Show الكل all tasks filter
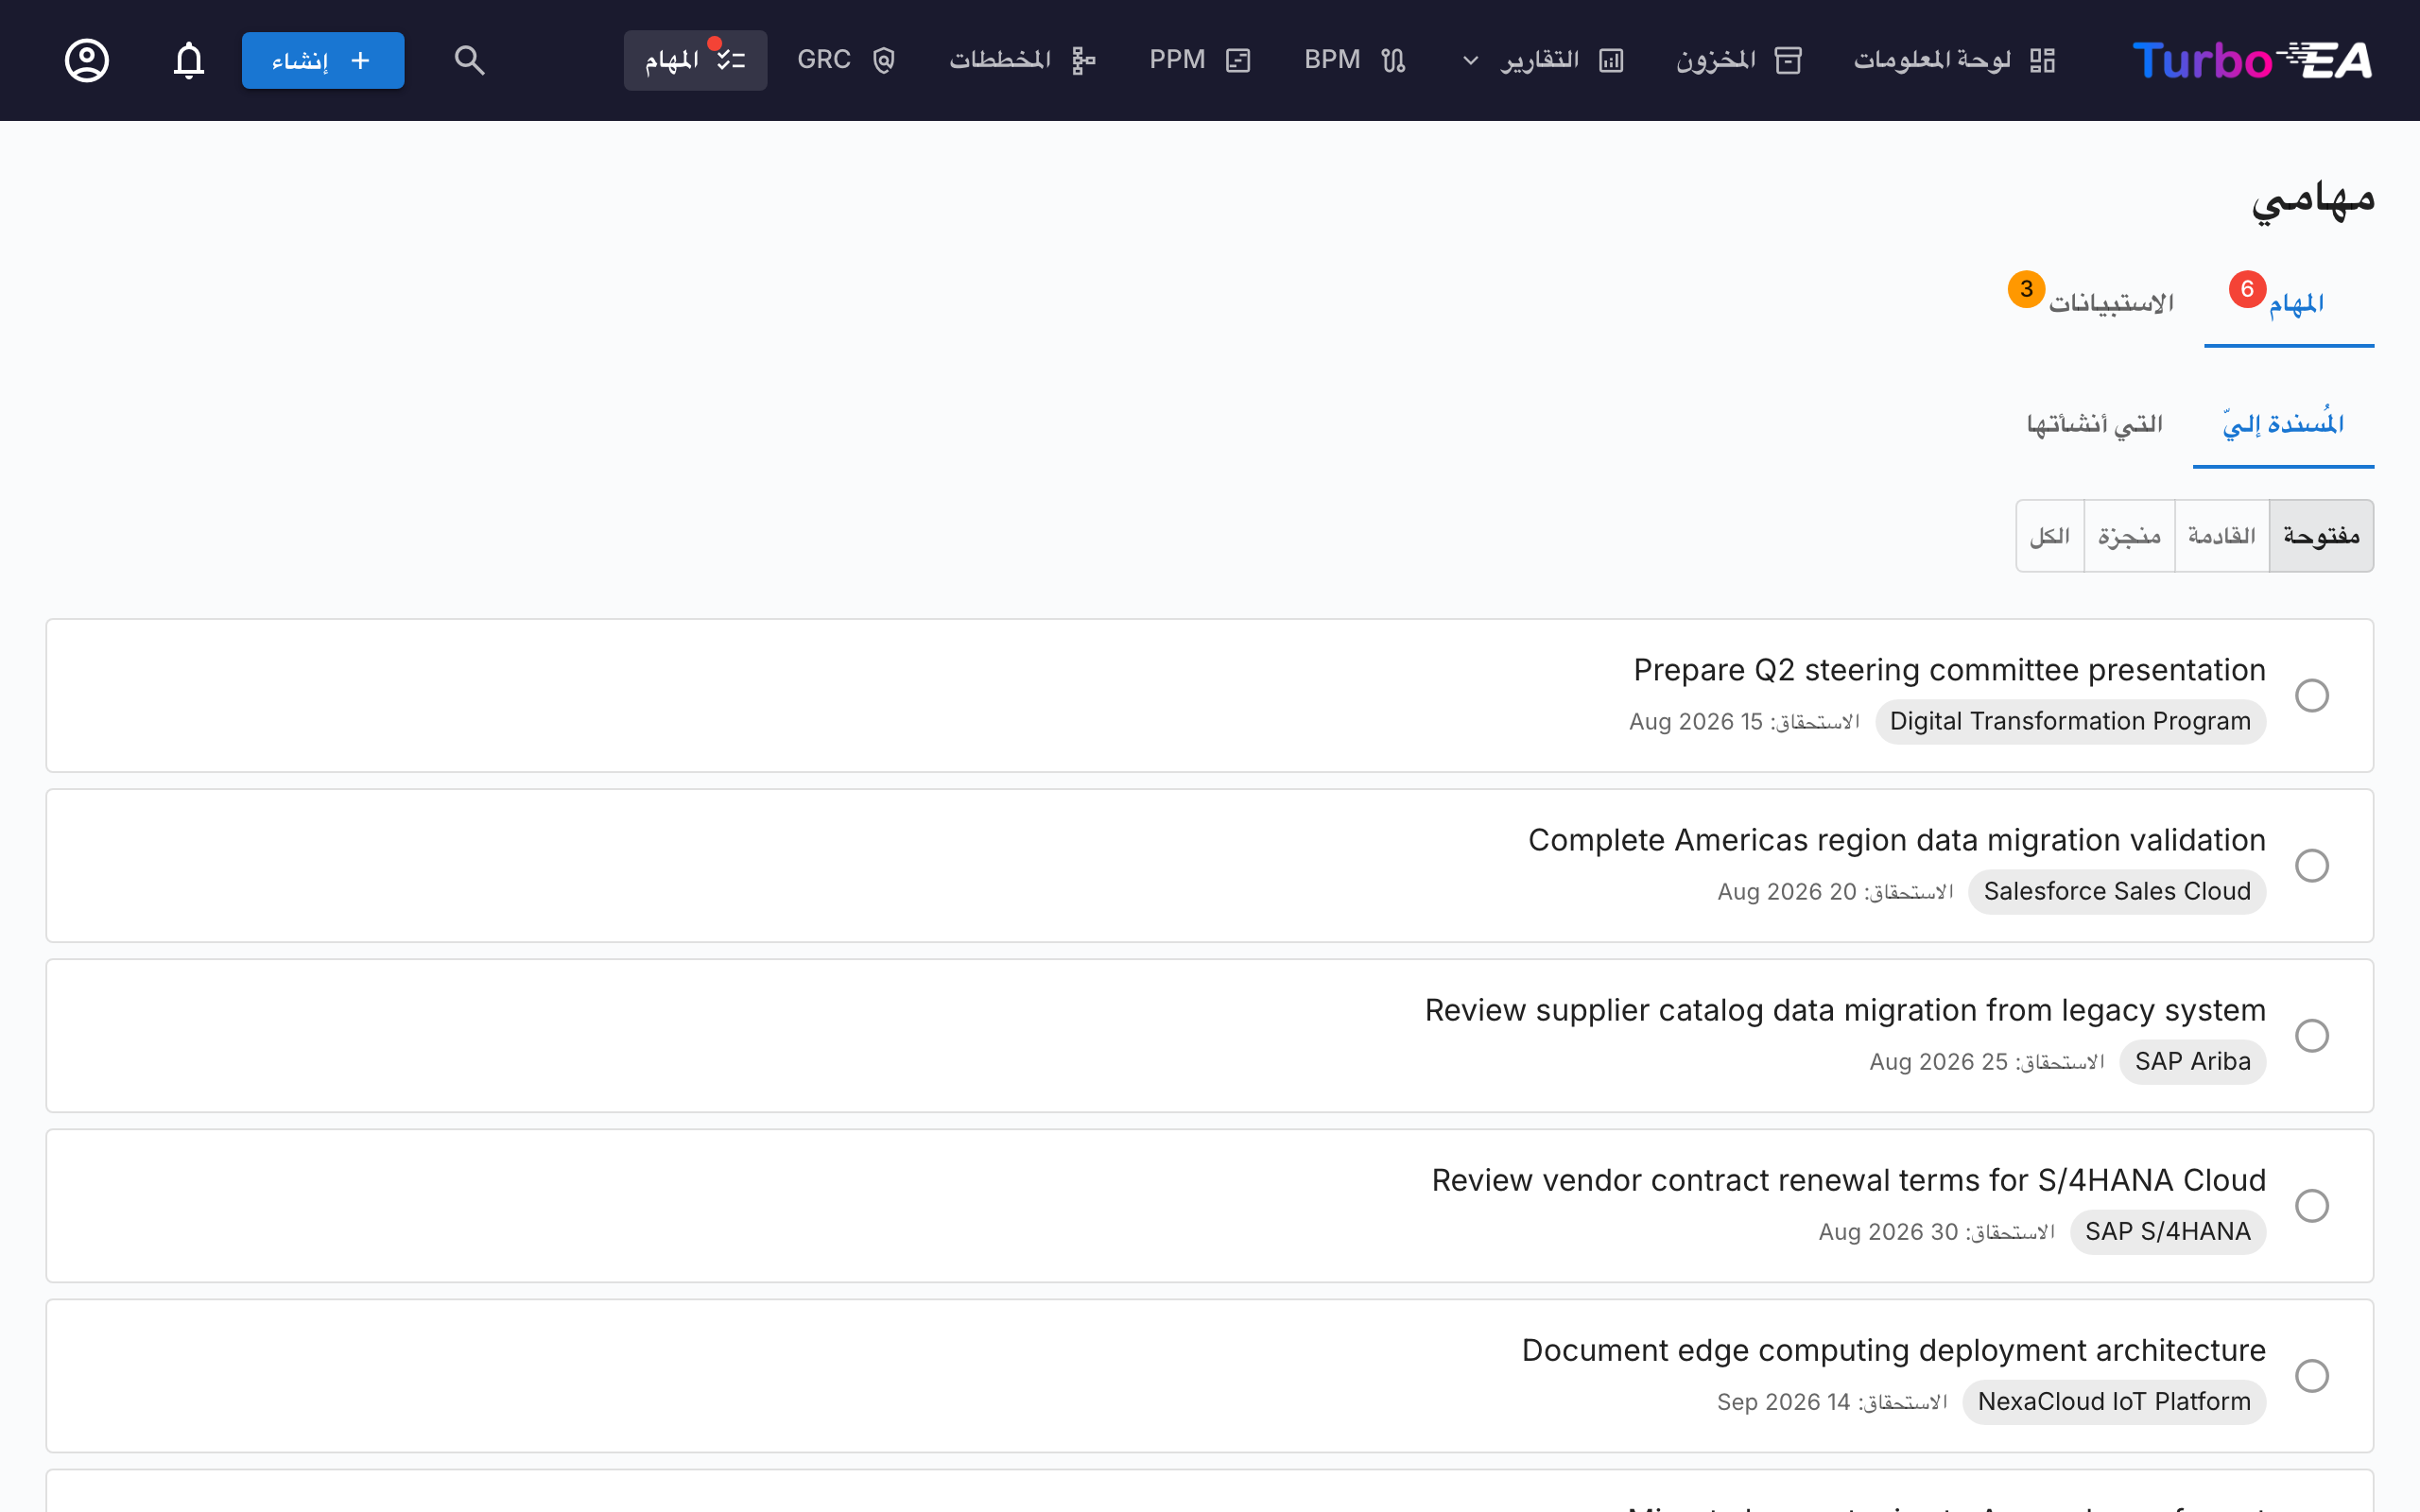Image resolution: width=2420 pixels, height=1512 pixels. pyautogui.click(x=2050, y=536)
